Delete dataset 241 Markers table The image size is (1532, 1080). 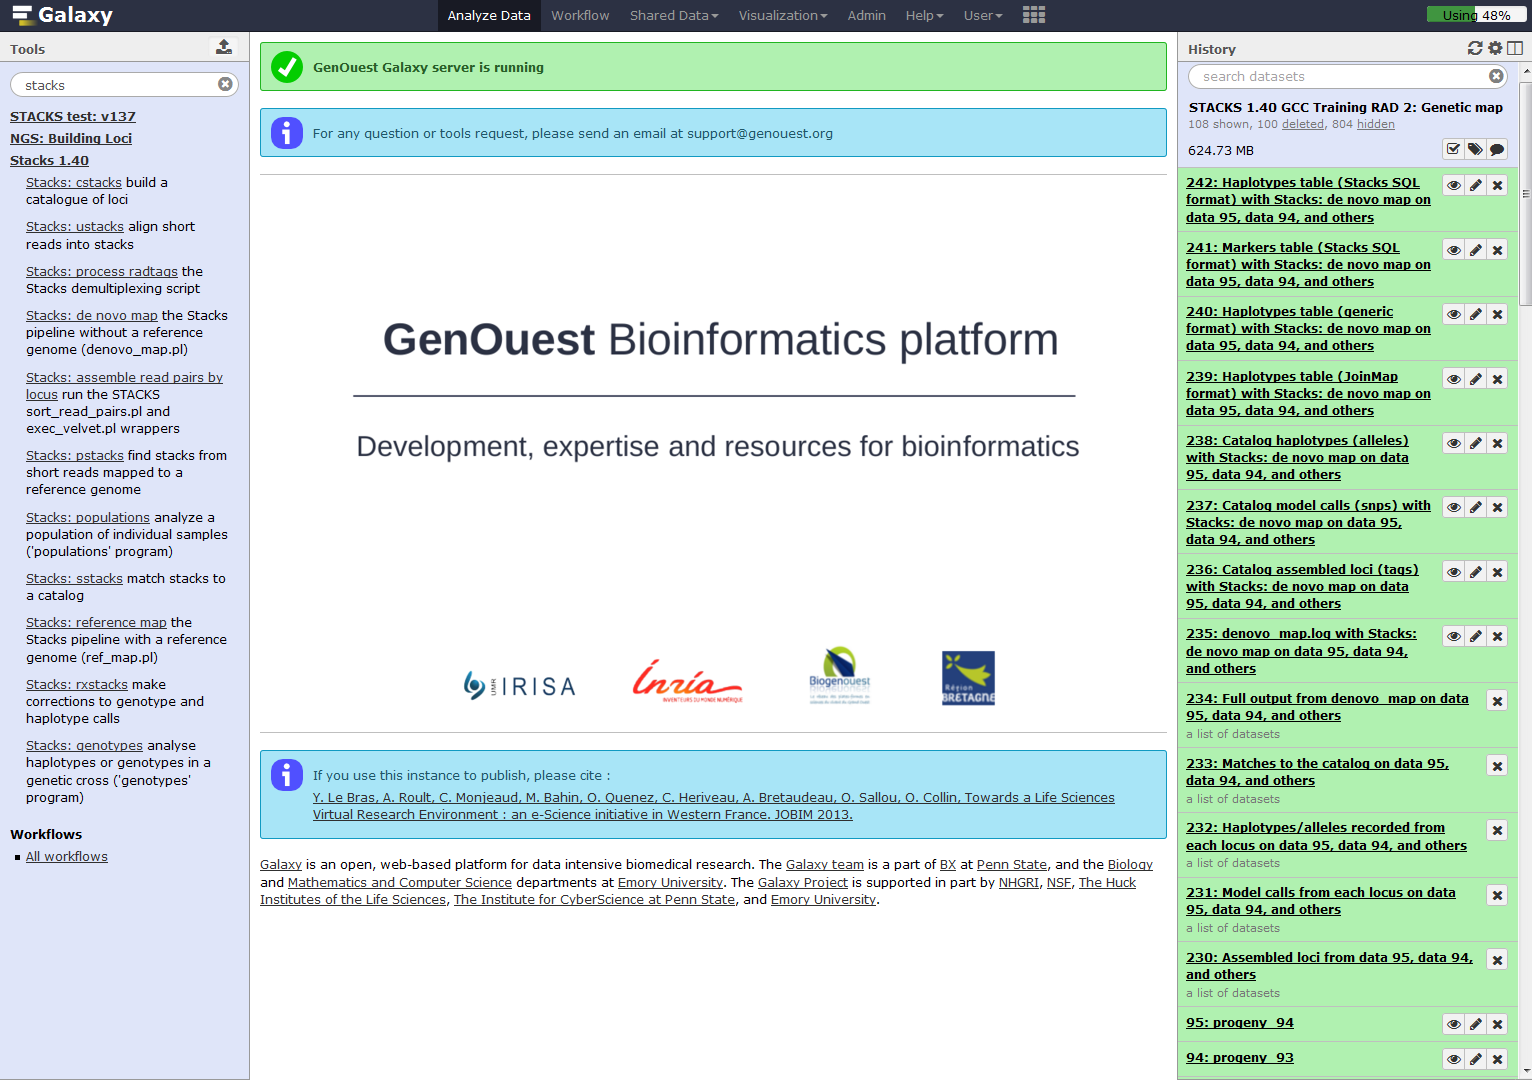click(x=1498, y=250)
